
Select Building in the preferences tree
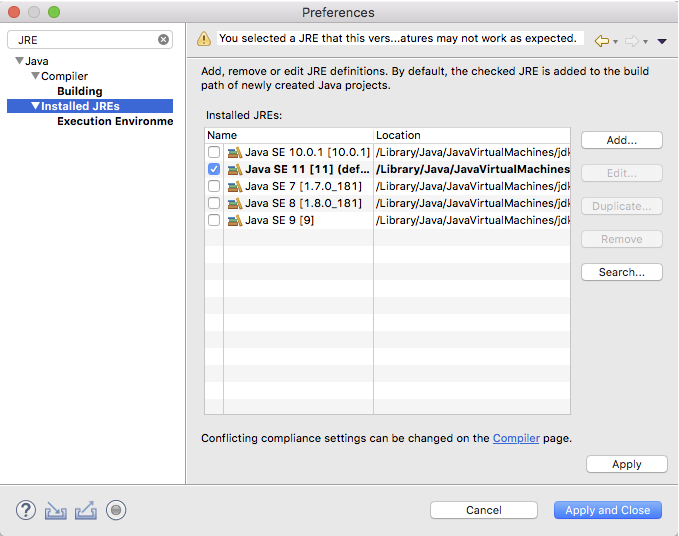coord(80,91)
